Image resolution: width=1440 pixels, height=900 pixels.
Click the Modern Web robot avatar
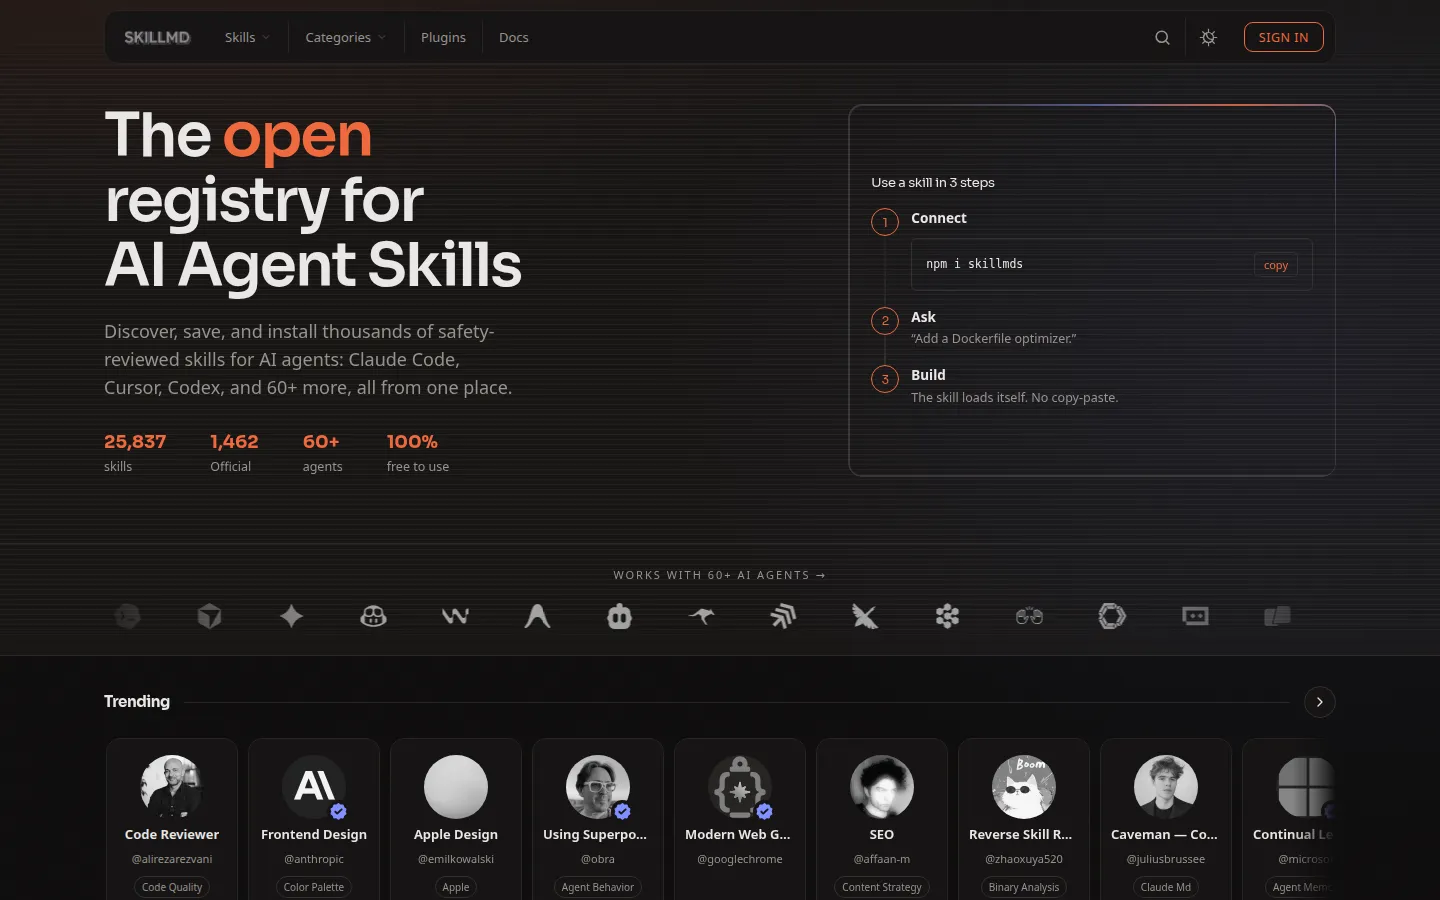tap(740, 787)
